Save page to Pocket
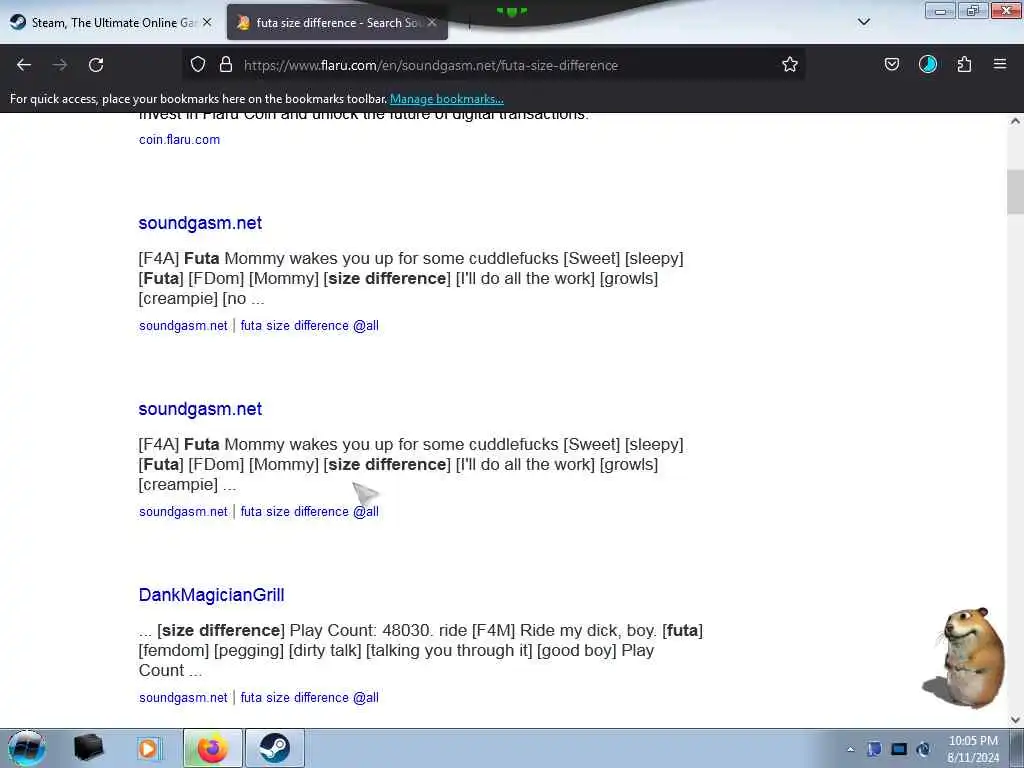 (x=891, y=64)
